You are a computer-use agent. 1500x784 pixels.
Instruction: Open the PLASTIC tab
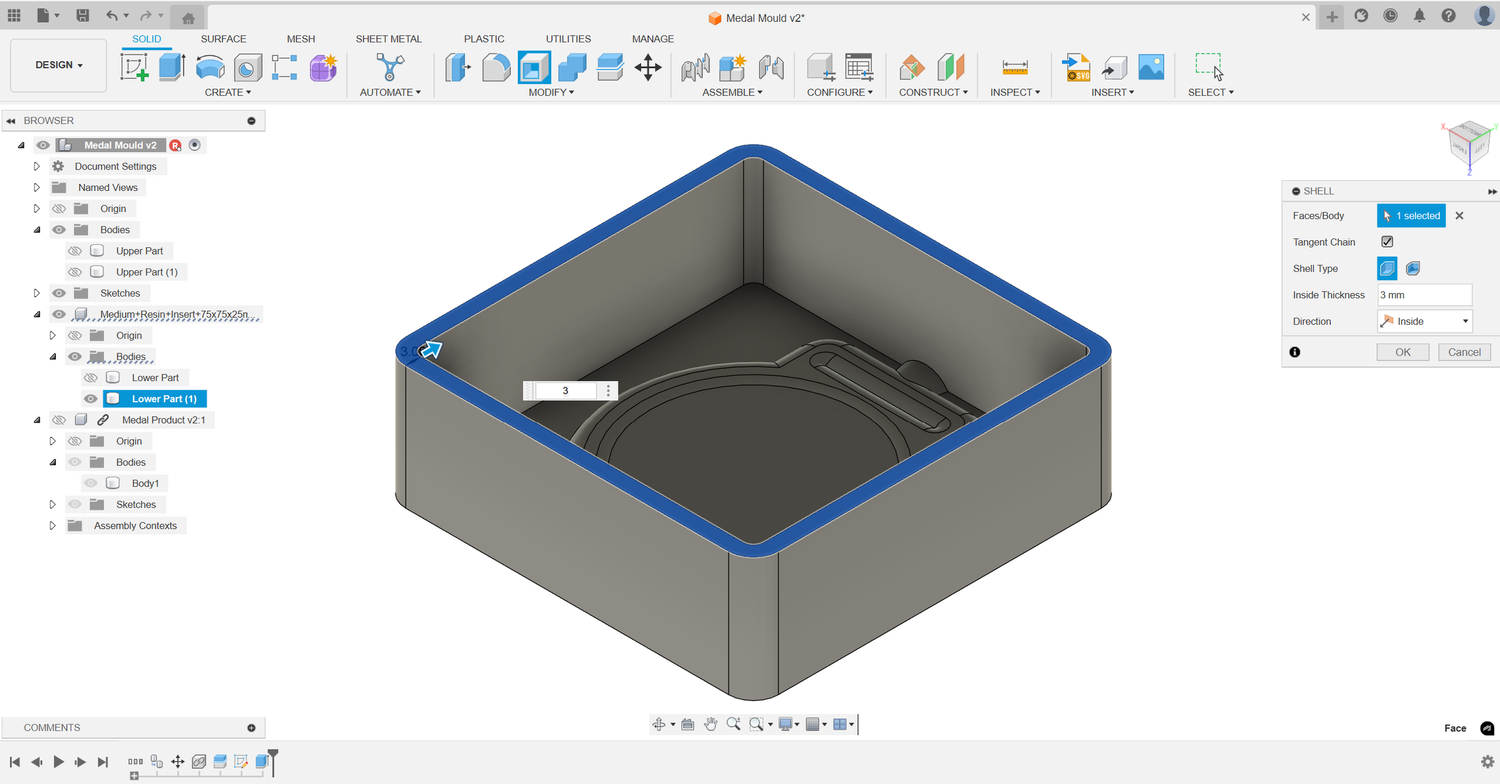pos(484,39)
